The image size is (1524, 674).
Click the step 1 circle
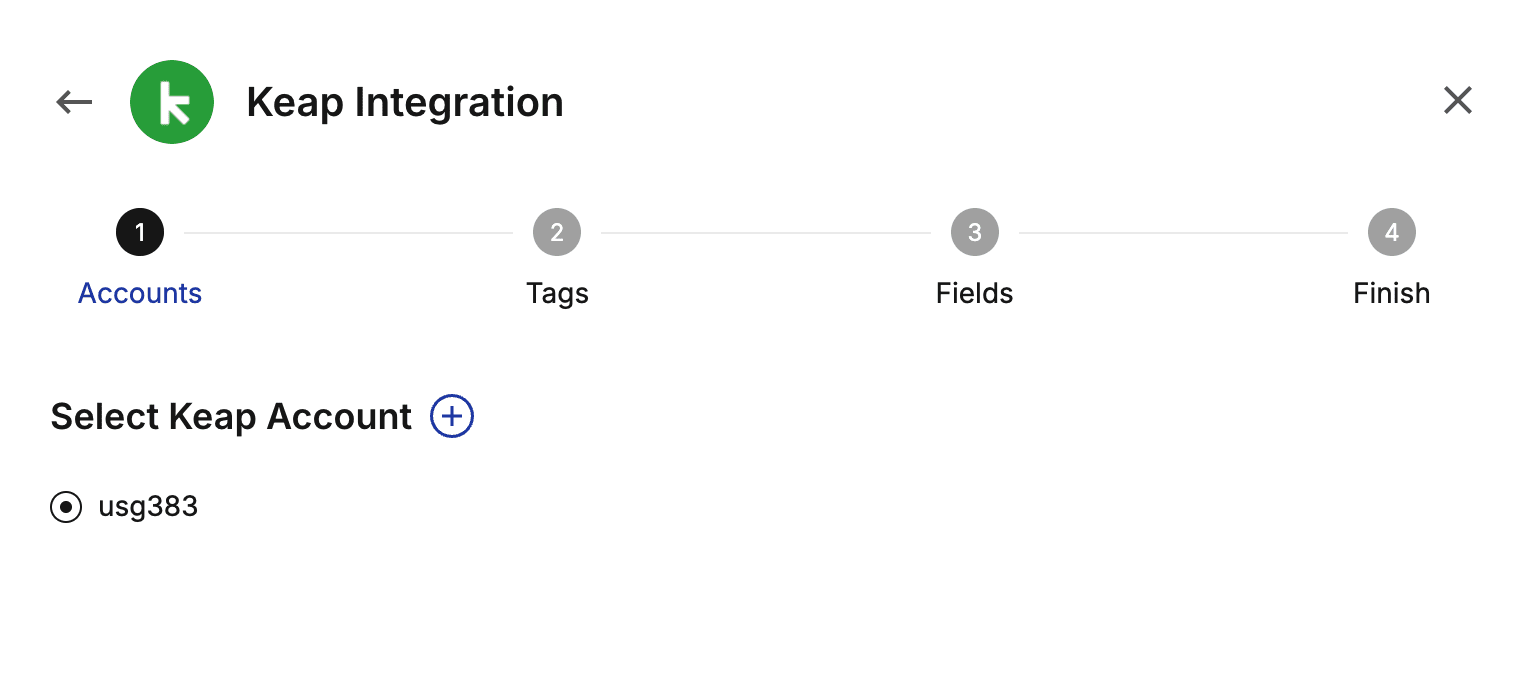[140, 233]
